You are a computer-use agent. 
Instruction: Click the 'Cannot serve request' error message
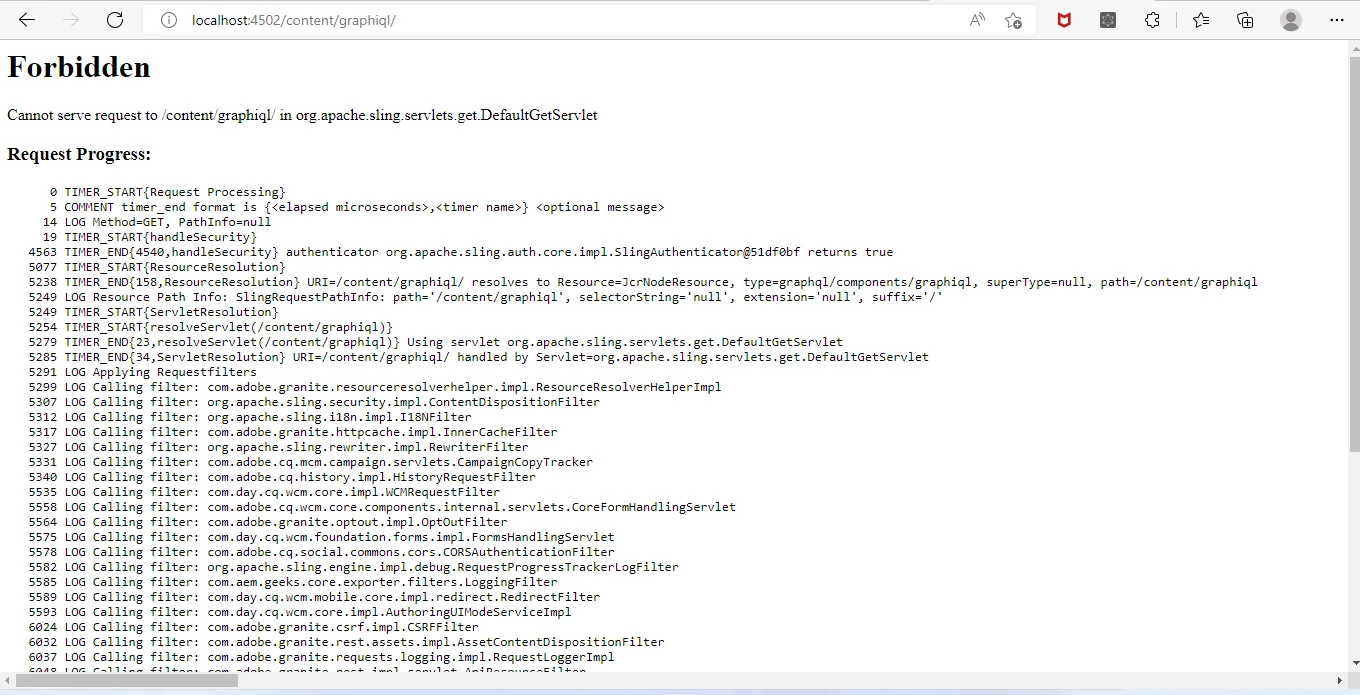[x=302, y=115]
